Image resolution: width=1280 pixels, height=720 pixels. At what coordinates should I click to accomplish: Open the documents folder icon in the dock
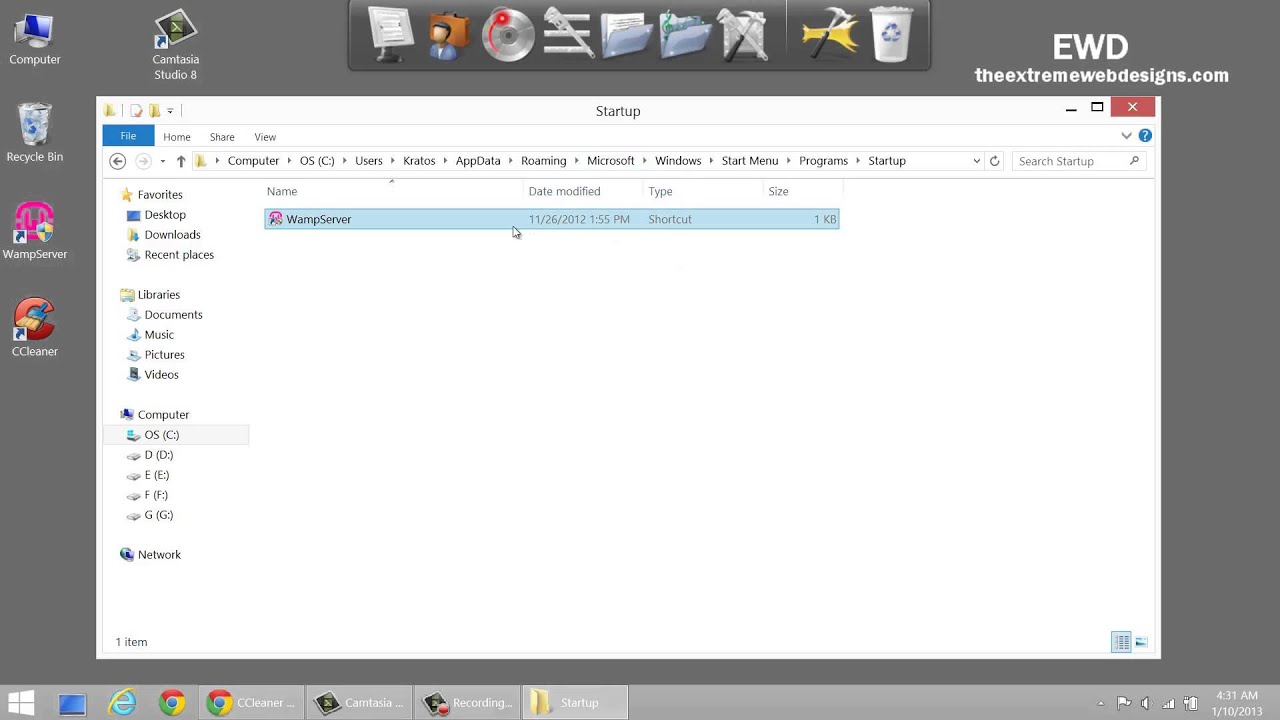pyautogui.click(x=627, y=35)
